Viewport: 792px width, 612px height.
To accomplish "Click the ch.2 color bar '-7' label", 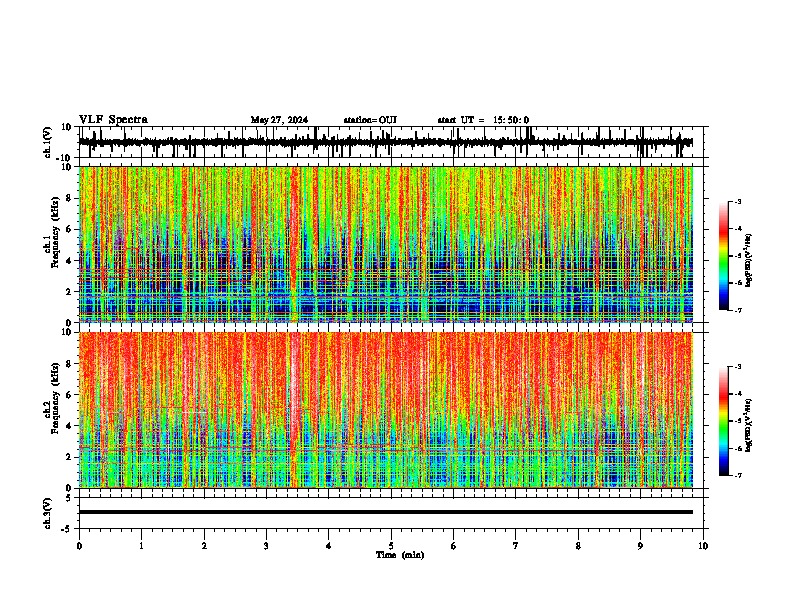I will pos(738,475).
